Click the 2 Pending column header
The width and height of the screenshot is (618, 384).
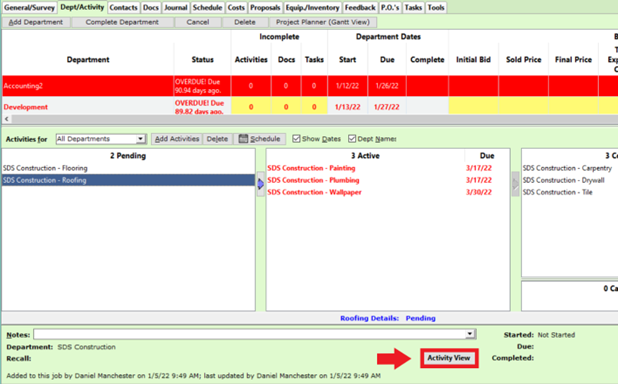[x=128, y=156]
